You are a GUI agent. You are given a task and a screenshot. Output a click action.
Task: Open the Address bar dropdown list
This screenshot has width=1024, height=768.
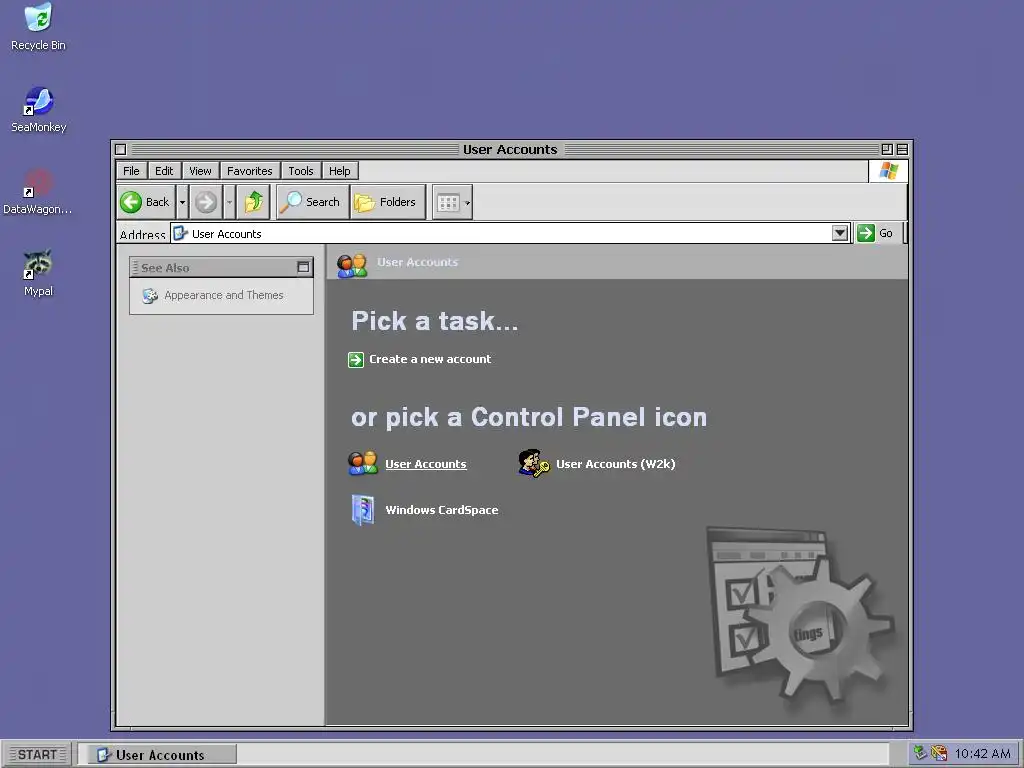point(840,233)
